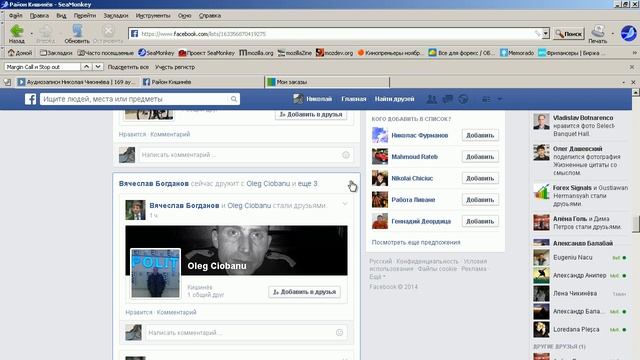
Task: Open Facebook messages icon
Action: click(448, 99)
